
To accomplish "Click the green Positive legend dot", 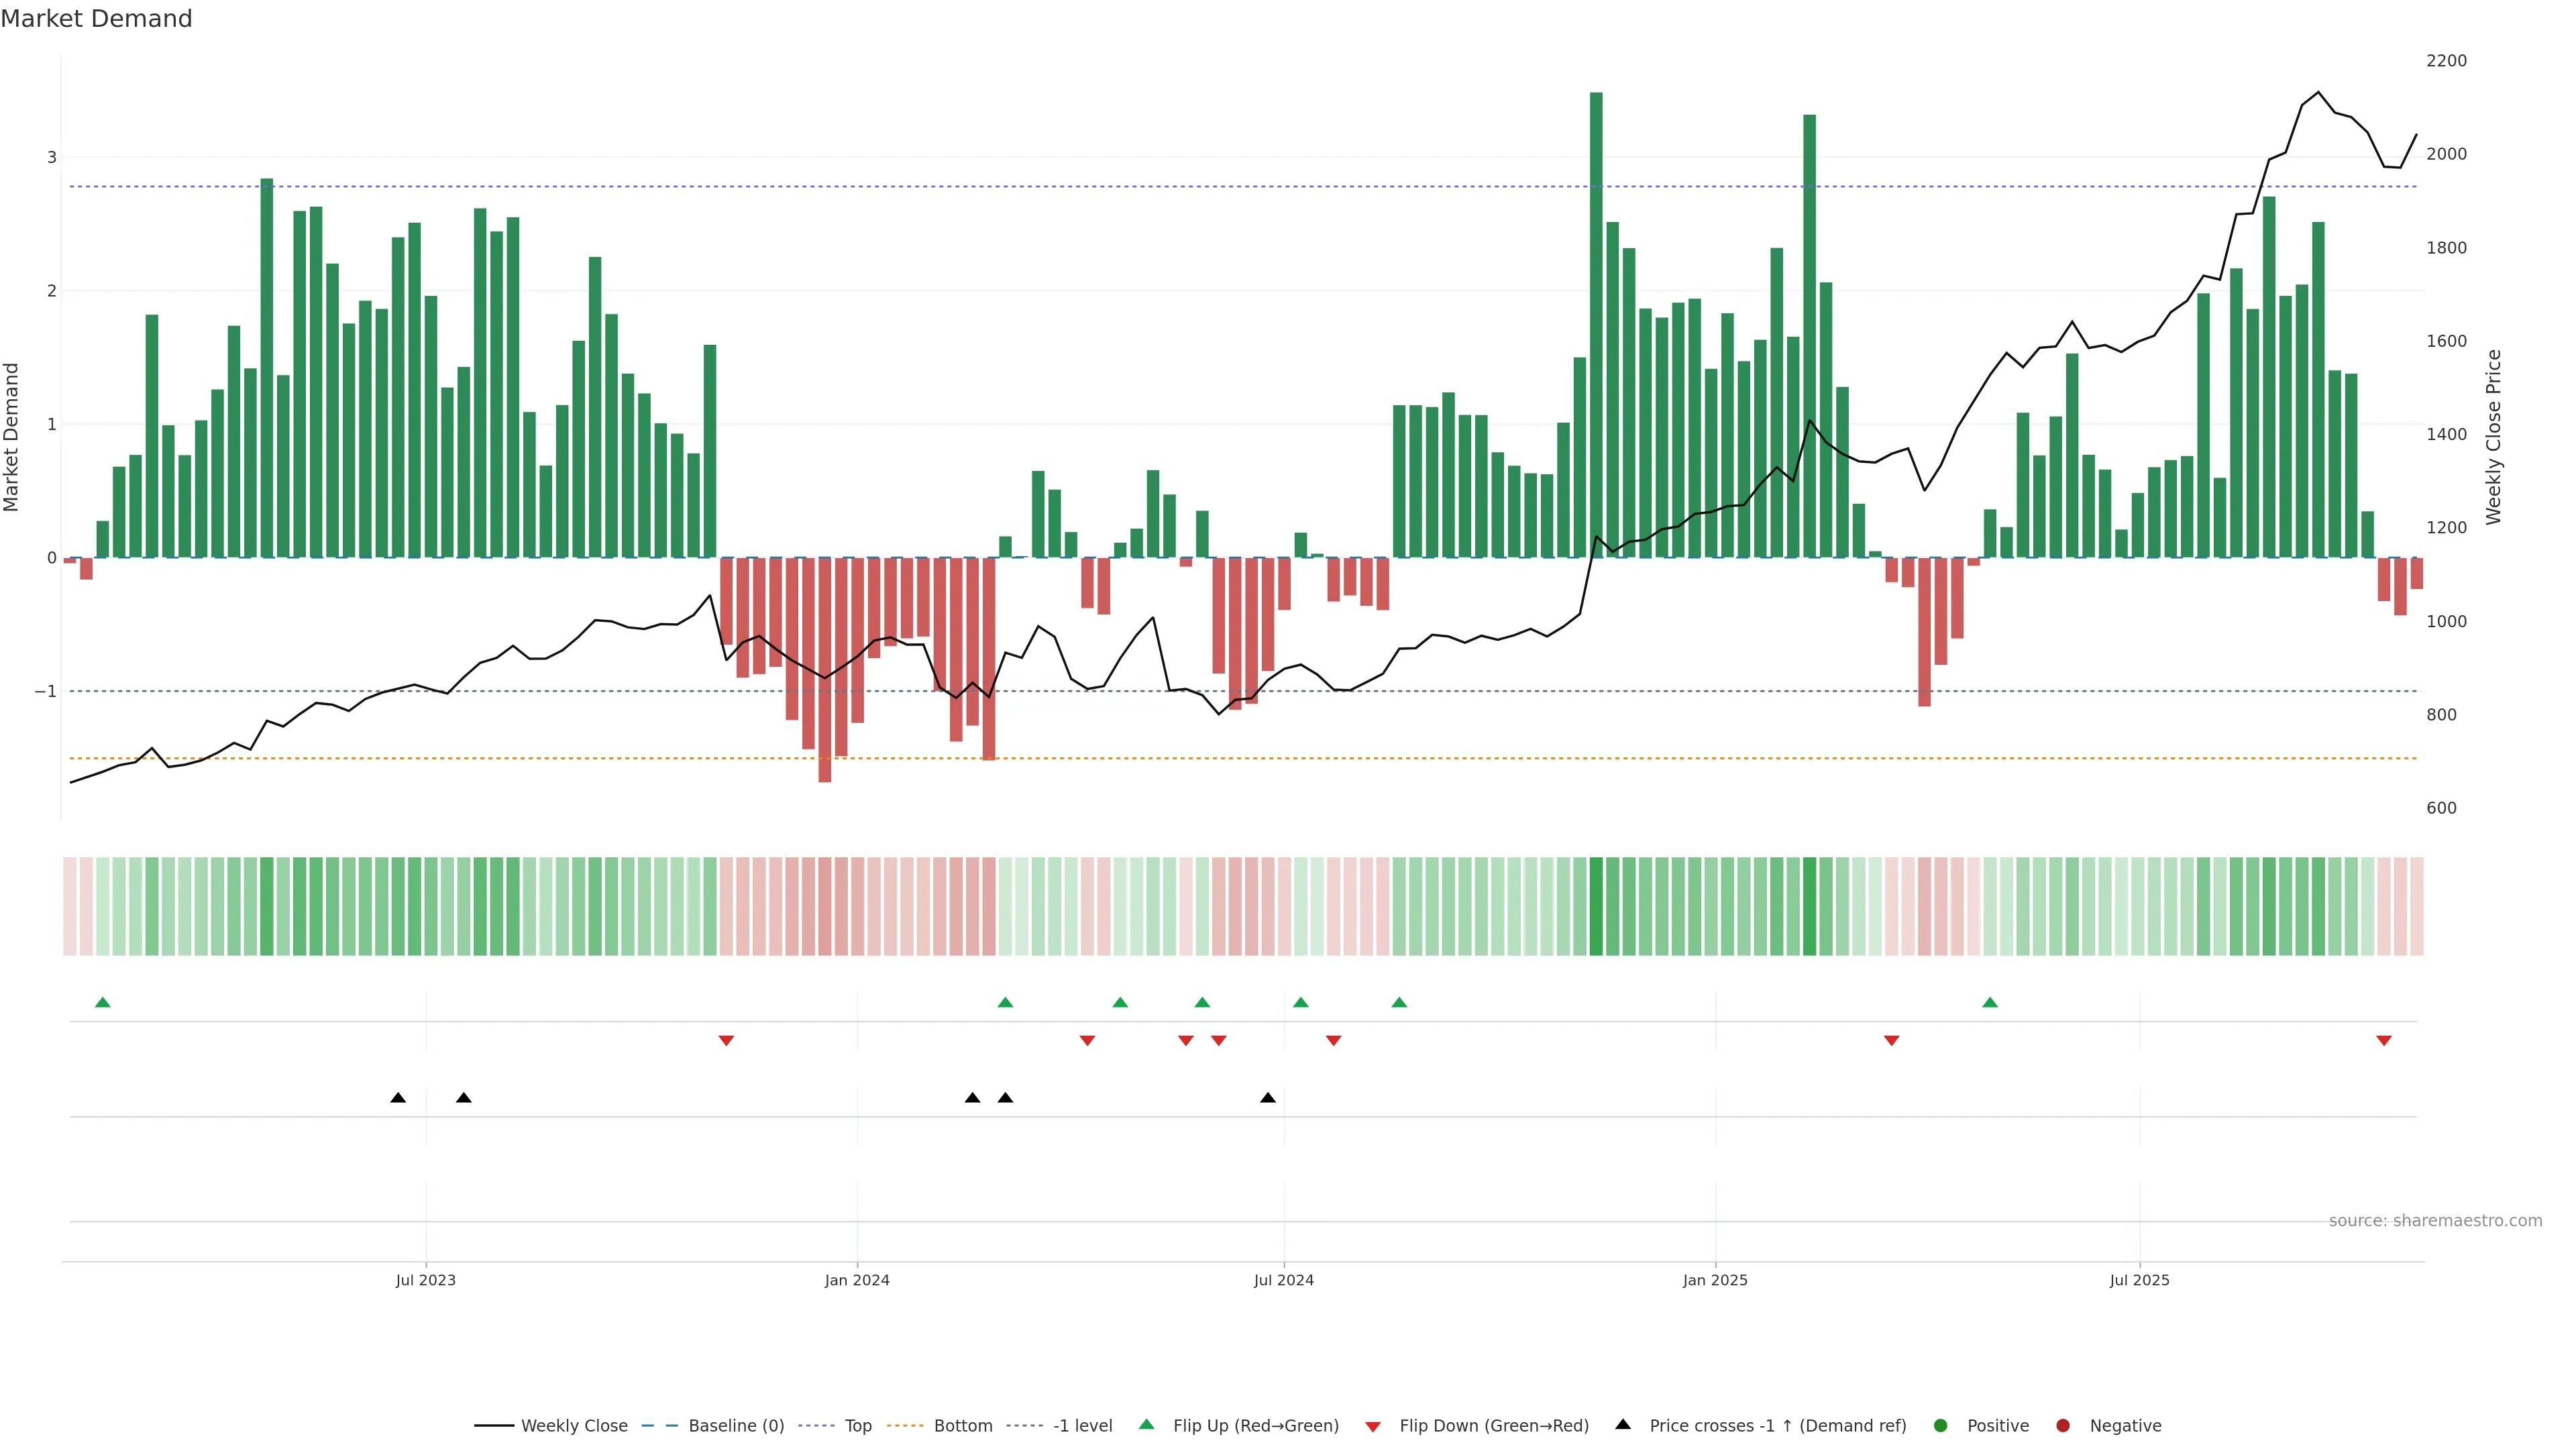I will 1940,1425.
